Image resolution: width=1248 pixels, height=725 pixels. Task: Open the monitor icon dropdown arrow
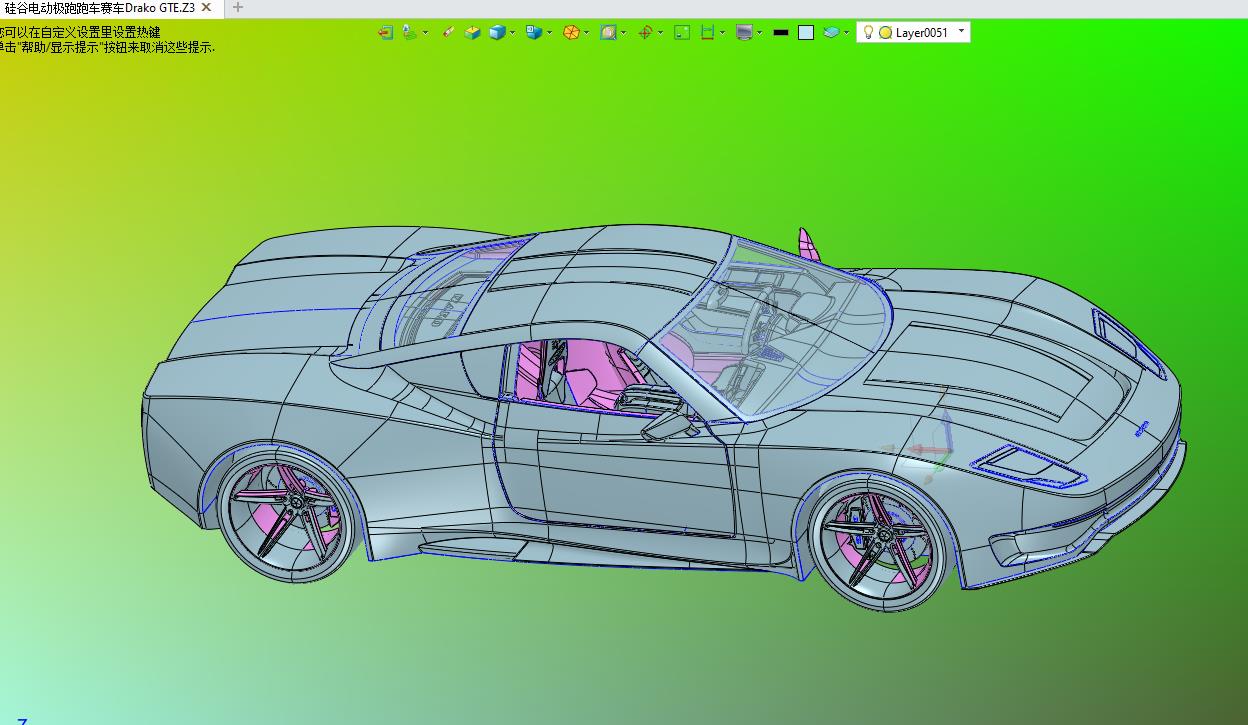click(x=760, y=32)
